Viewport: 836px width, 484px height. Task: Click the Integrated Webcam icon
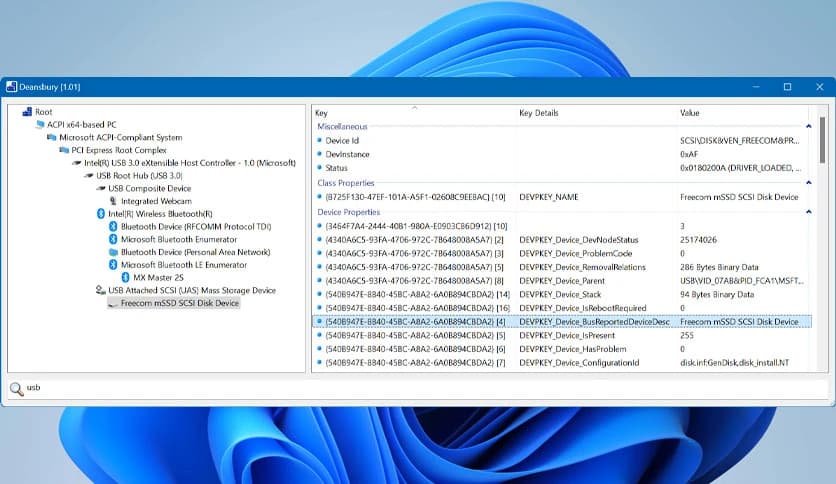113,201
